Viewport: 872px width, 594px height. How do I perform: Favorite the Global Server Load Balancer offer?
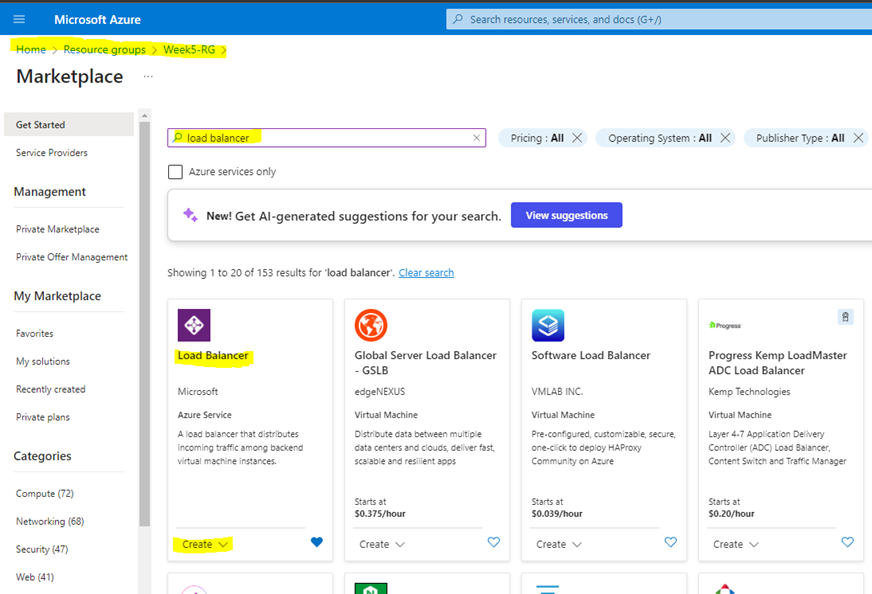(x=493, y=542)
